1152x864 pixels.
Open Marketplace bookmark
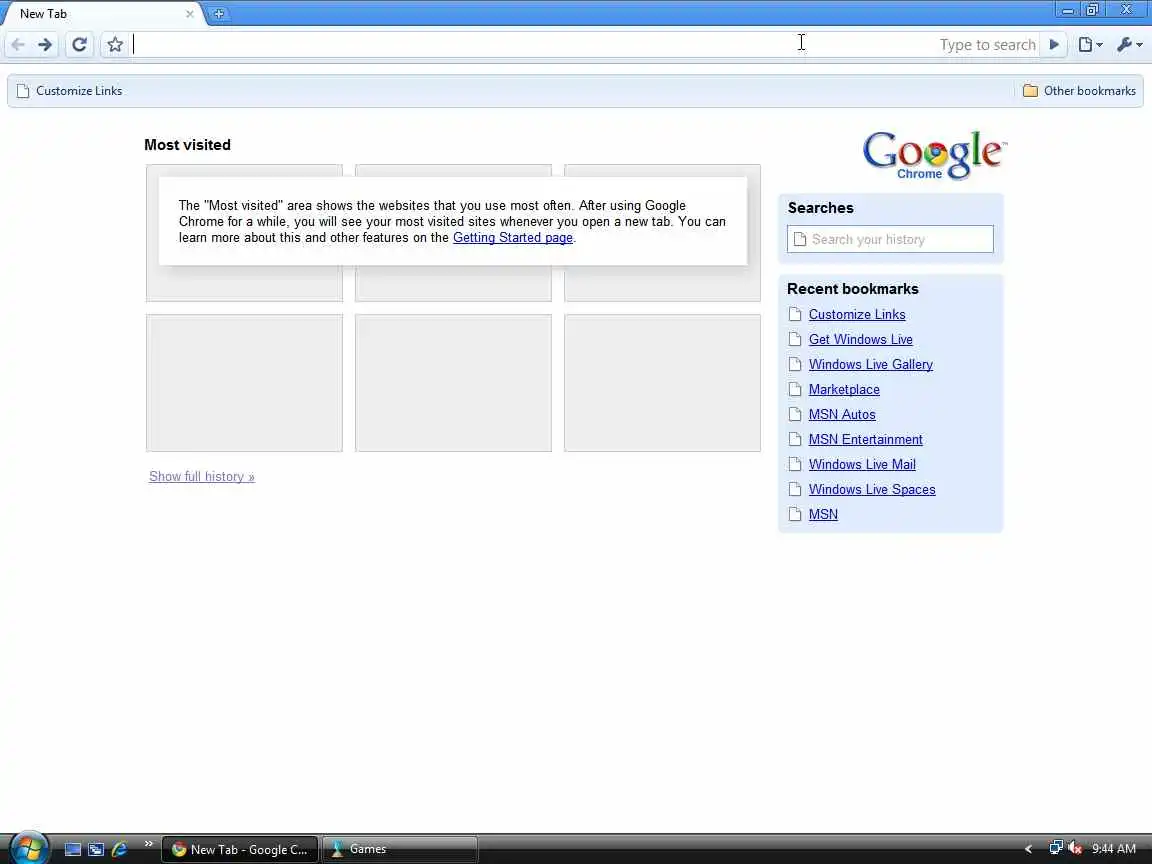click(x=844, y=389)
